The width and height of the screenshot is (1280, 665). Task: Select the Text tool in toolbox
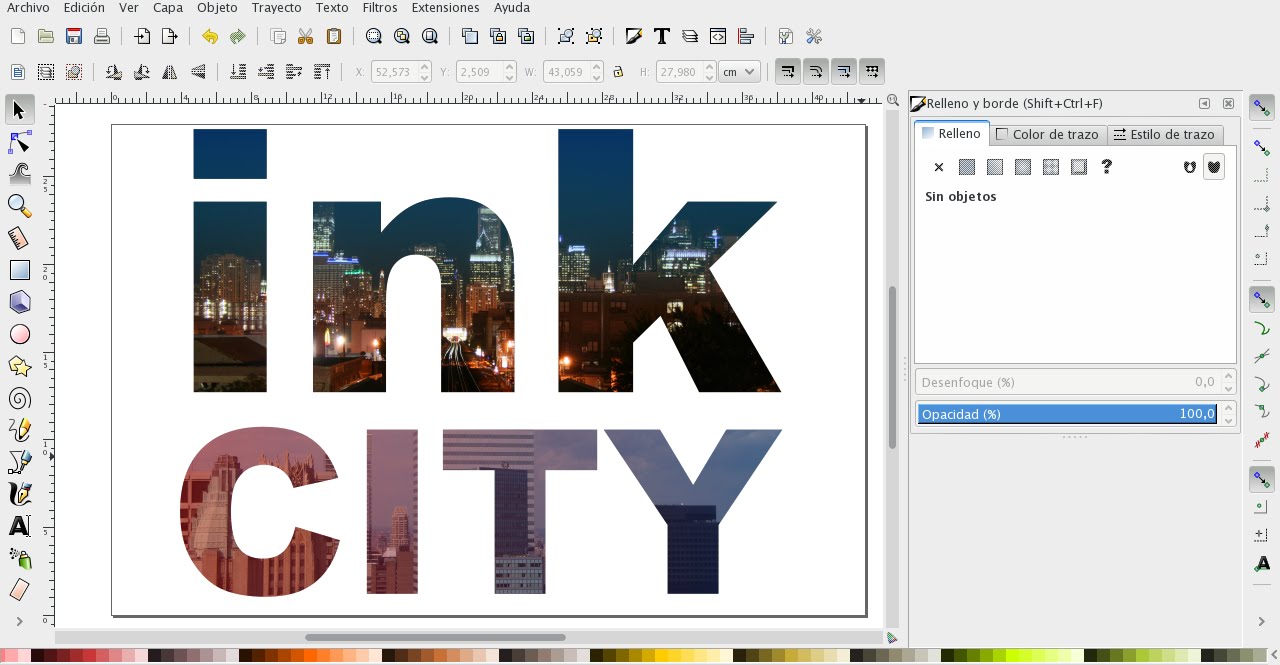pos(19,526)
